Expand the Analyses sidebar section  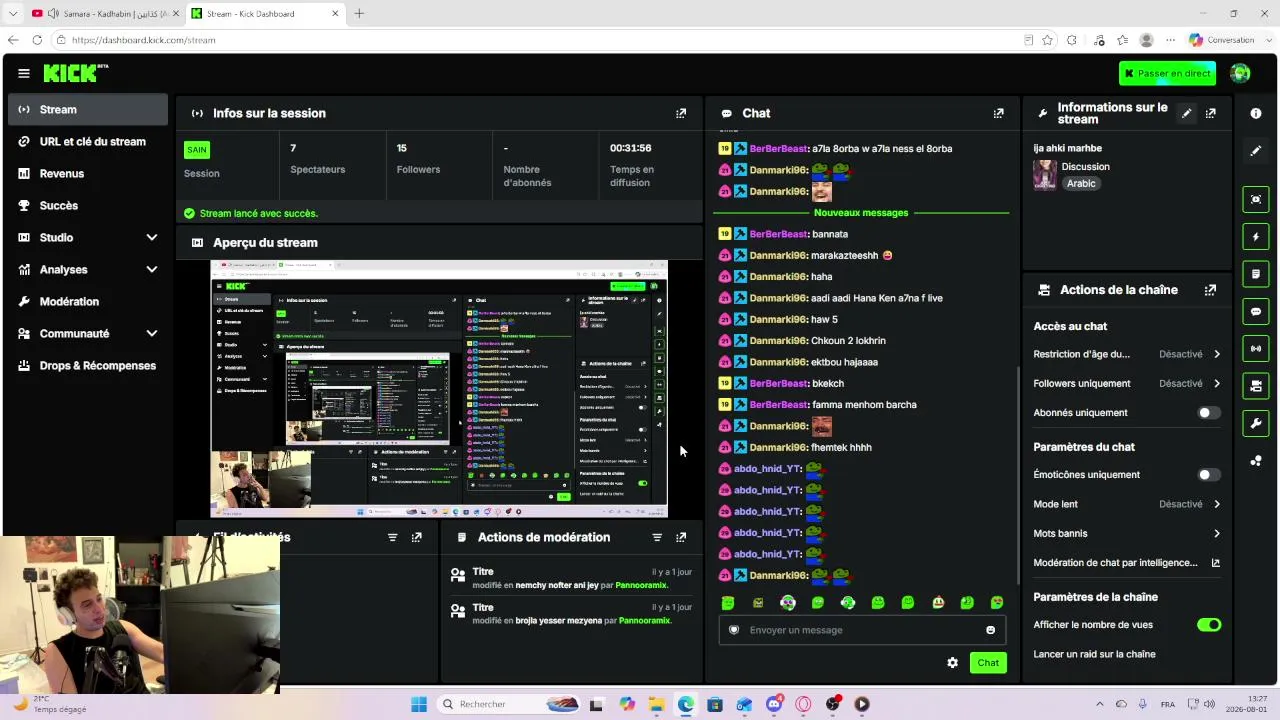tap(152, 270)
